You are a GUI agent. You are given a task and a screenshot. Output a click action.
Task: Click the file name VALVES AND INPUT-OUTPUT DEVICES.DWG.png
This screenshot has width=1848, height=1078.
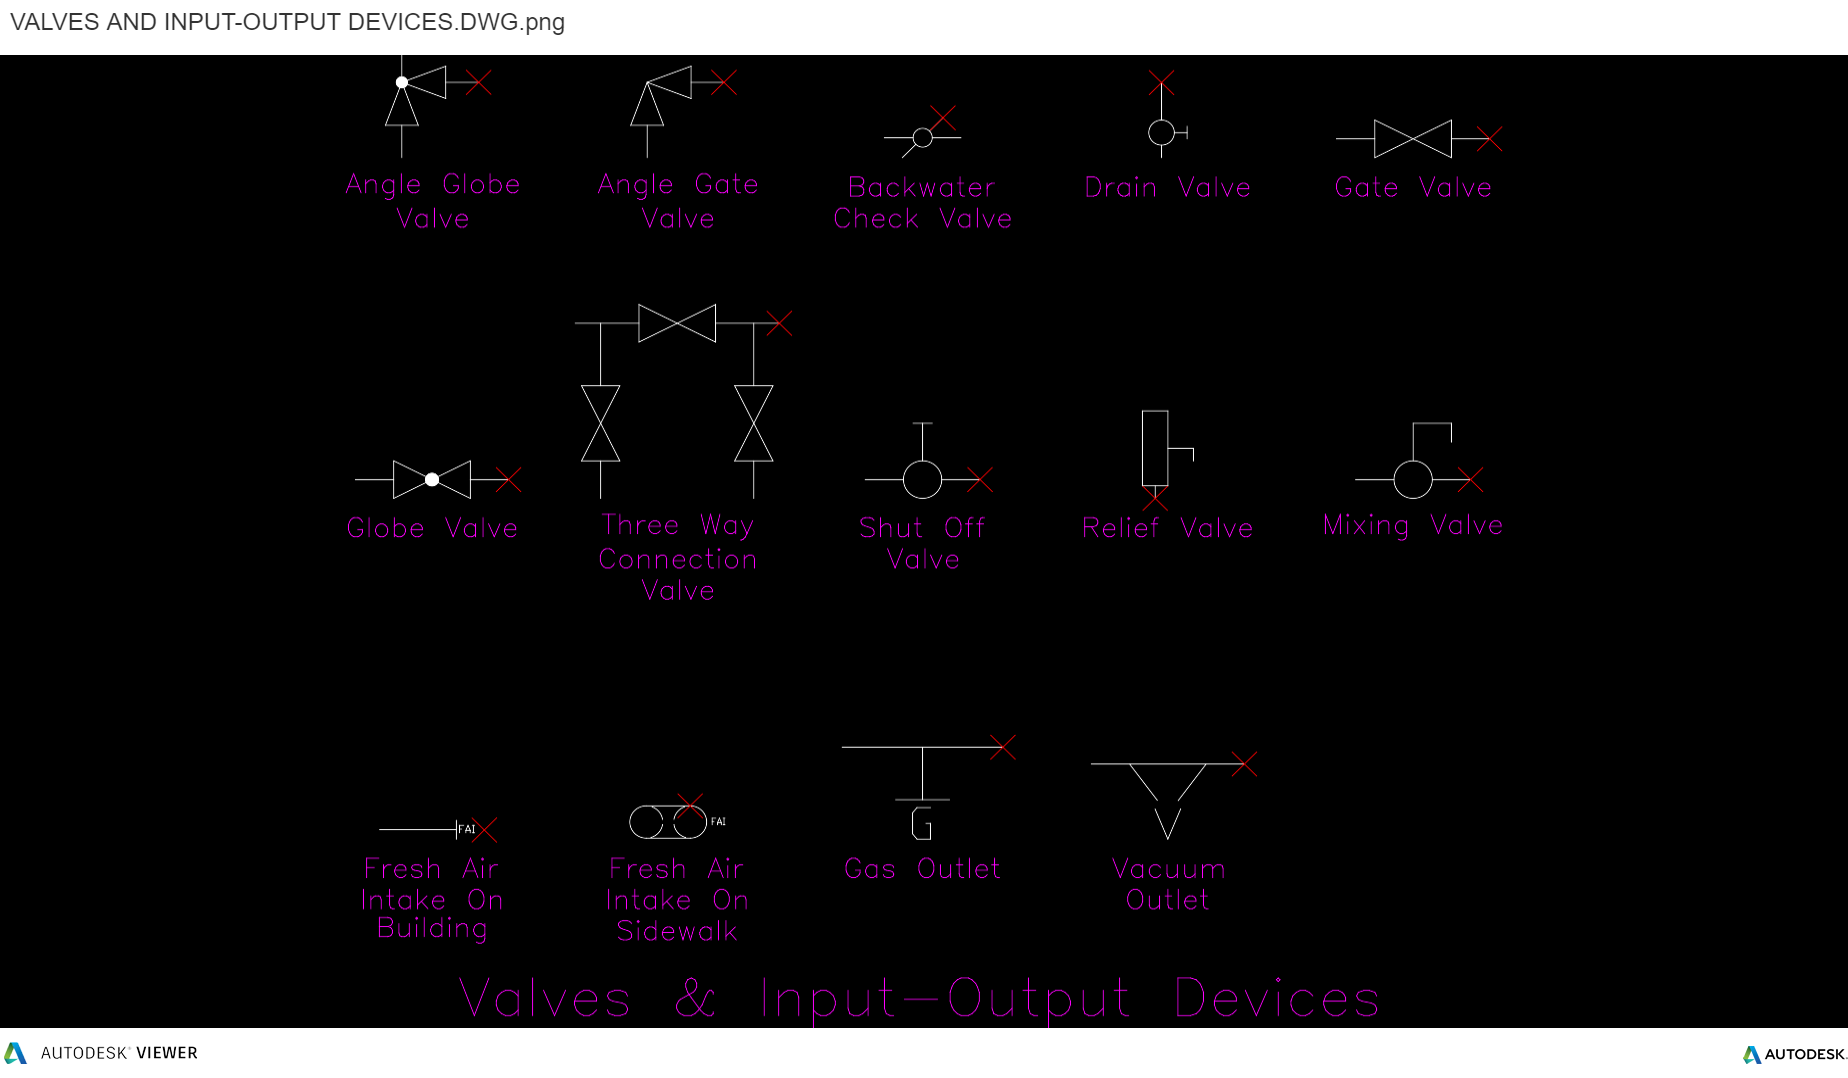tap(287, 22)
